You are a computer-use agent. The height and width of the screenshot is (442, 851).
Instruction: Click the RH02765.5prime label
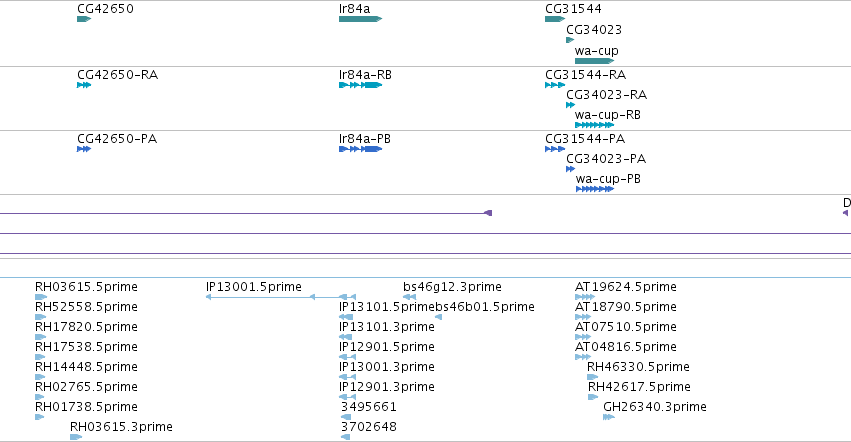tap(86, 387)
